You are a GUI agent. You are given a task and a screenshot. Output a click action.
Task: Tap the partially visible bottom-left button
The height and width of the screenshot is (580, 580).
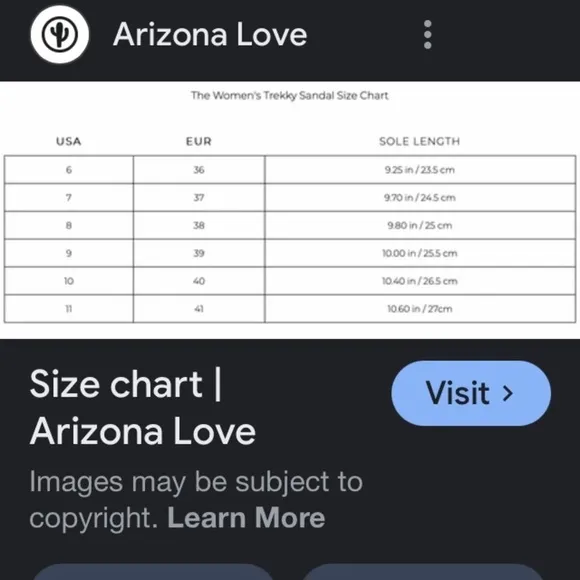[153, 572]
